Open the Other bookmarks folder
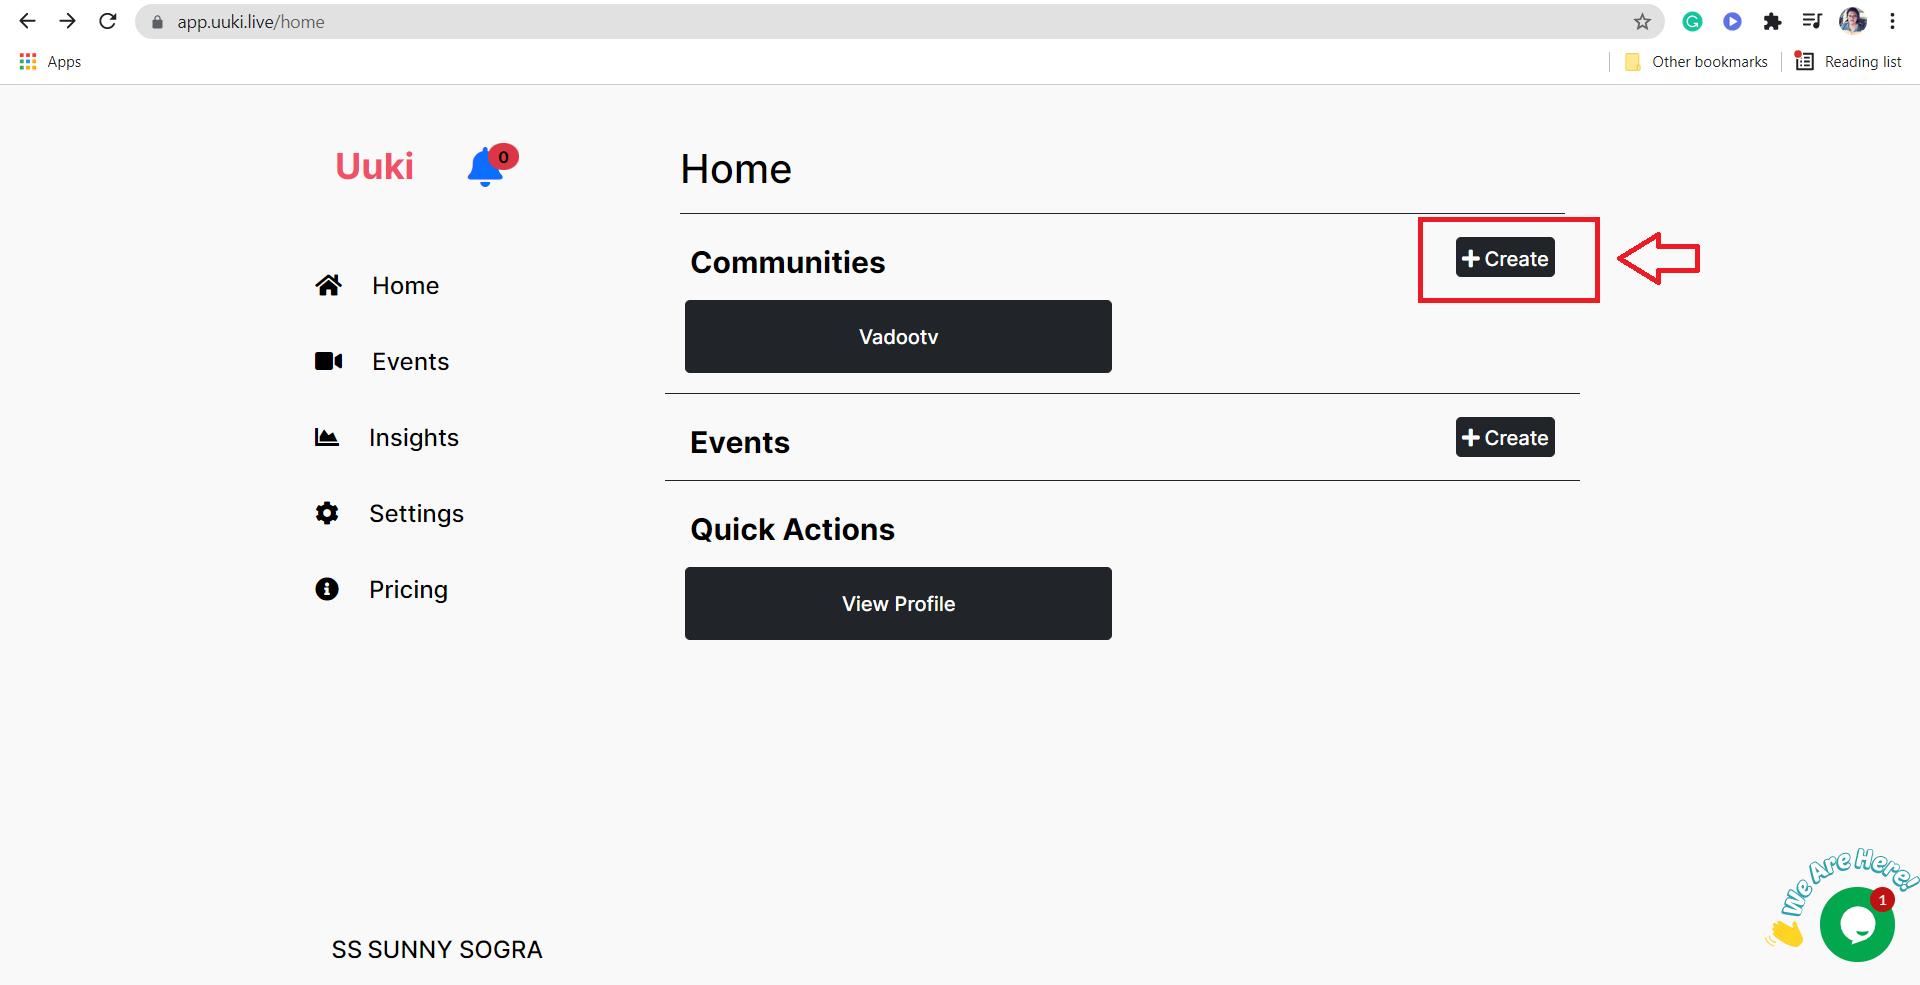The image size is (1920, 985). (x=1696, y=62)
